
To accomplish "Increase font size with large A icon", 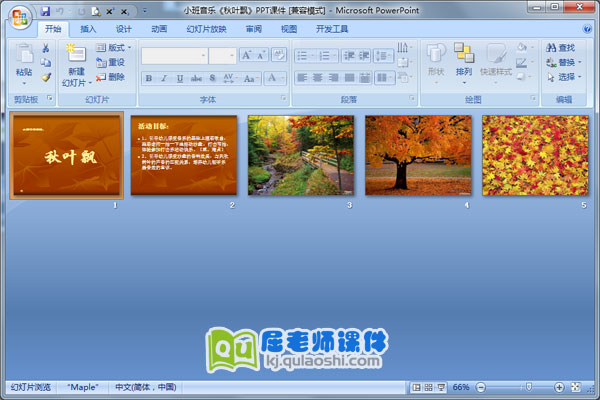I will [x=246, y=56].
